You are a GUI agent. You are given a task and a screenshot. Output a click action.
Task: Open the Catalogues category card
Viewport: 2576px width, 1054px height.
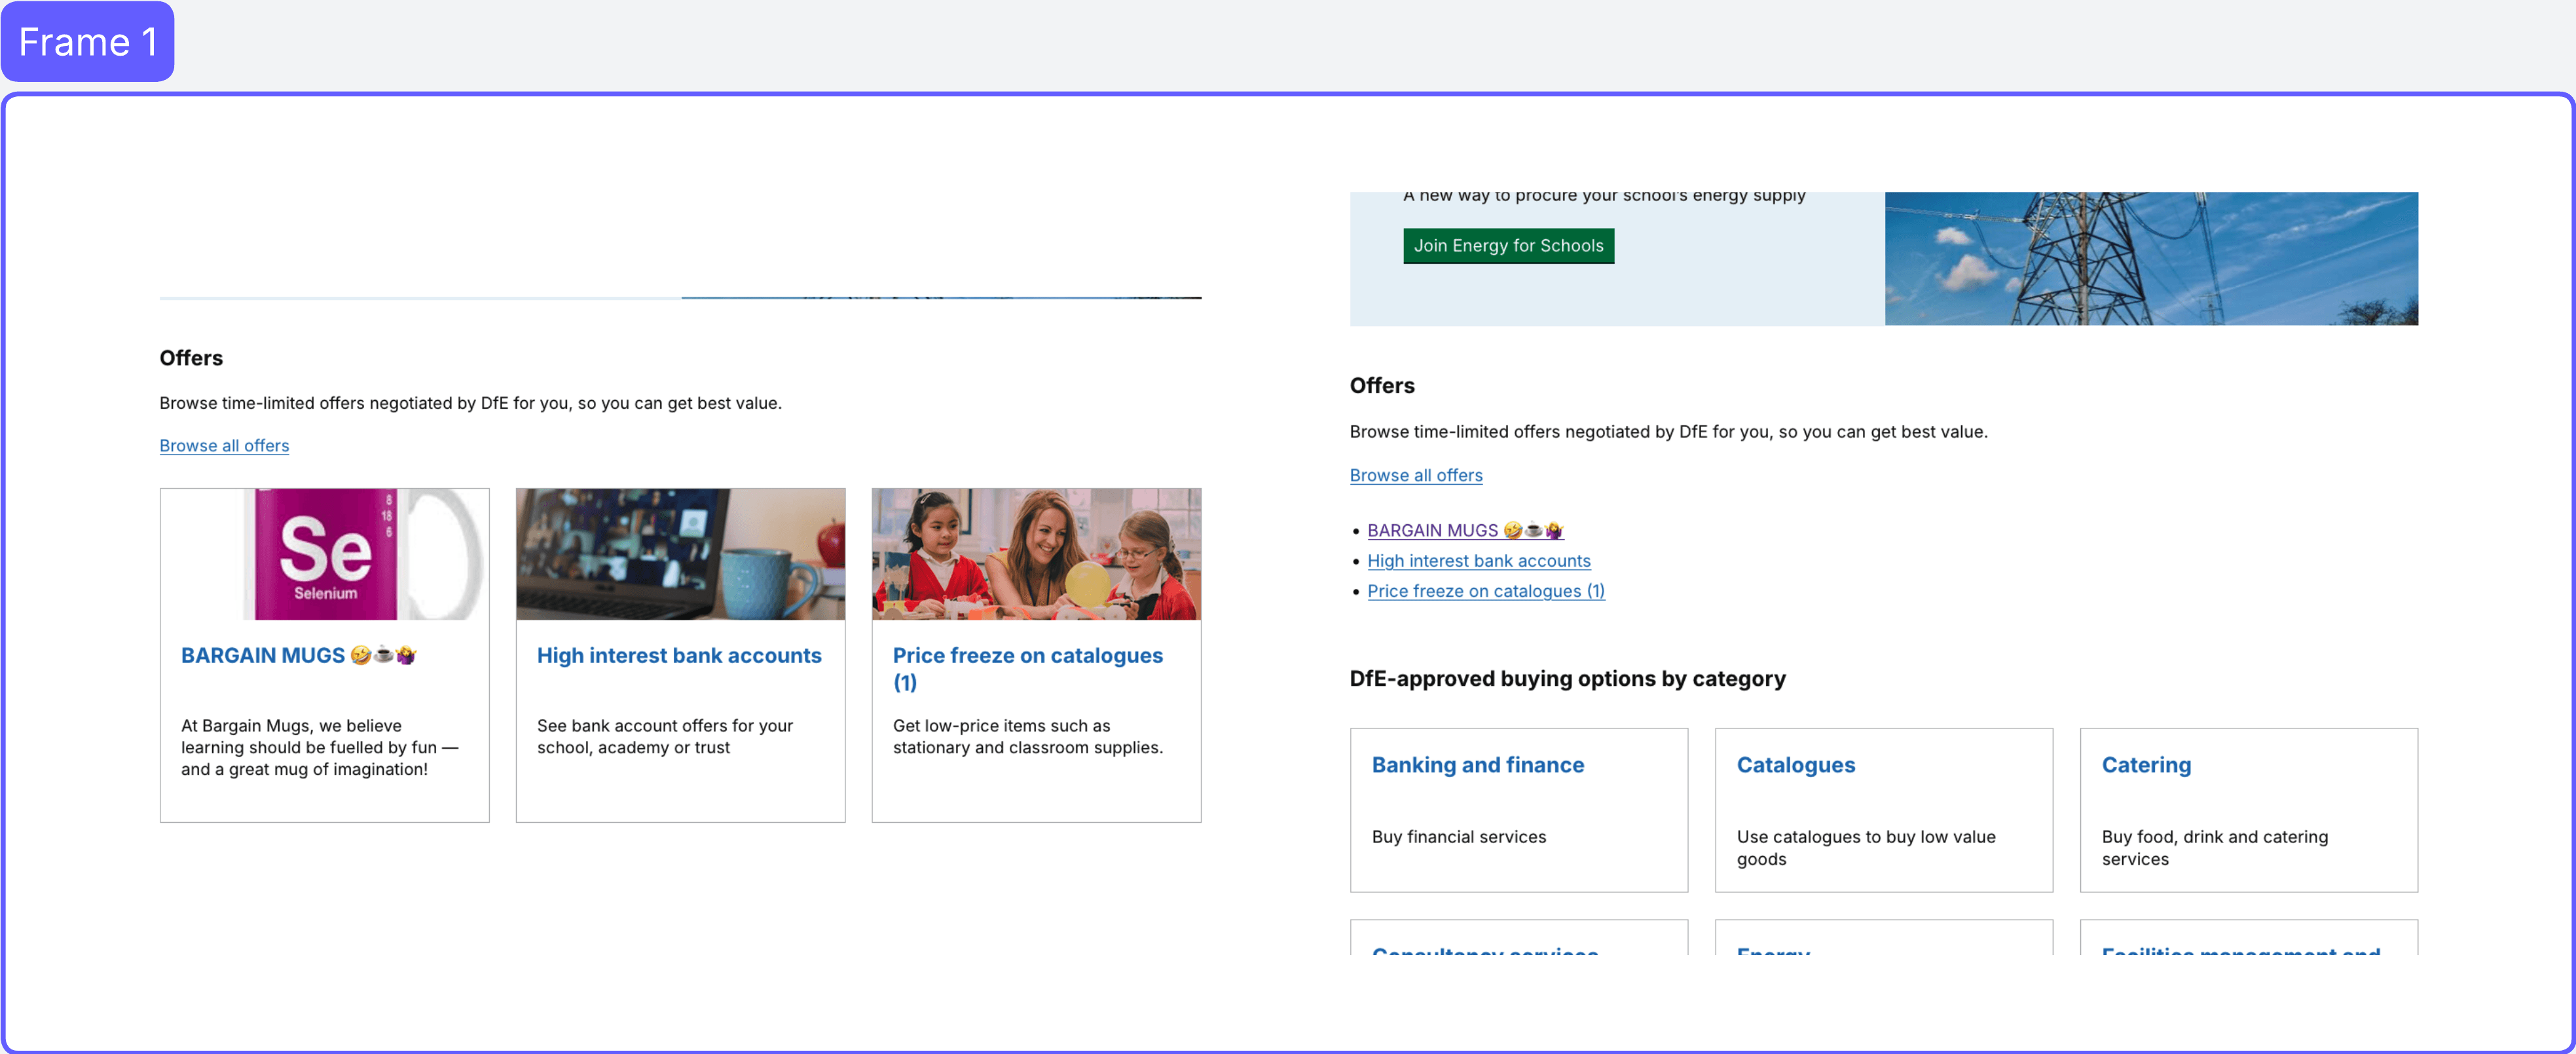point(1795,765)
